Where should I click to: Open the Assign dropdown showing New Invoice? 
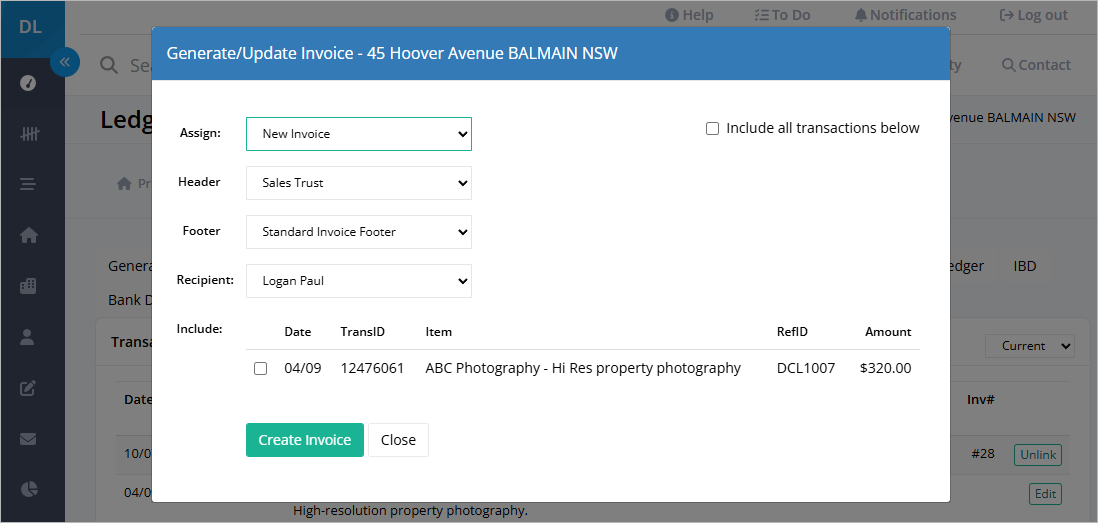(359, 134)
